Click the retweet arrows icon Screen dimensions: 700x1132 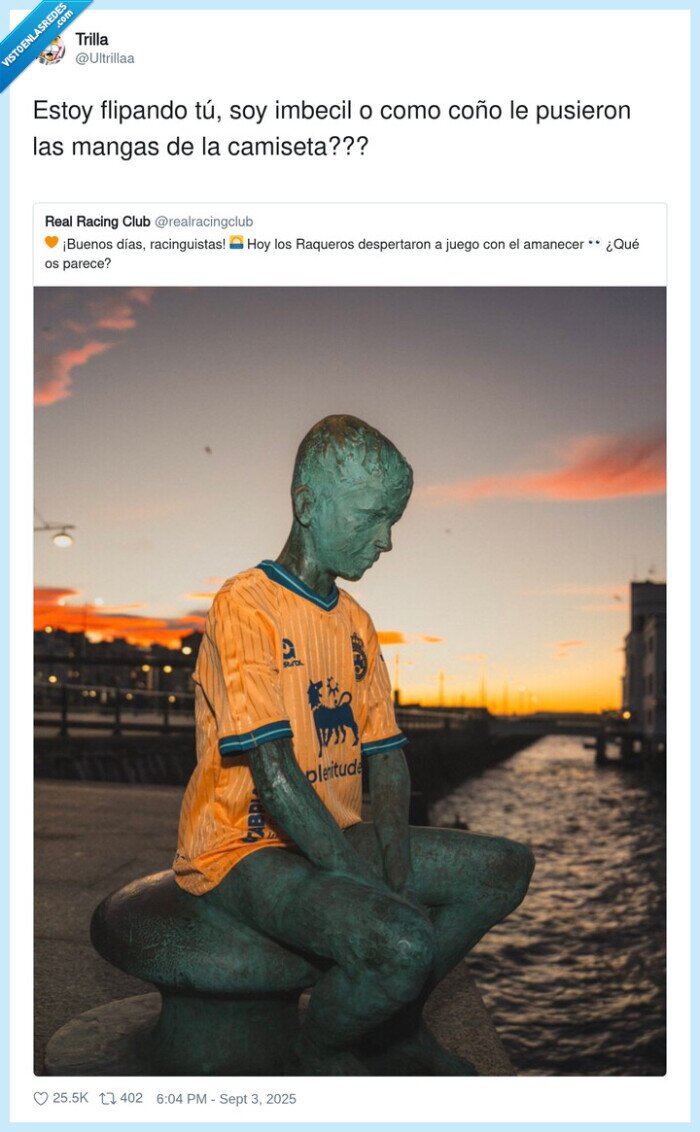point(108,1099)
